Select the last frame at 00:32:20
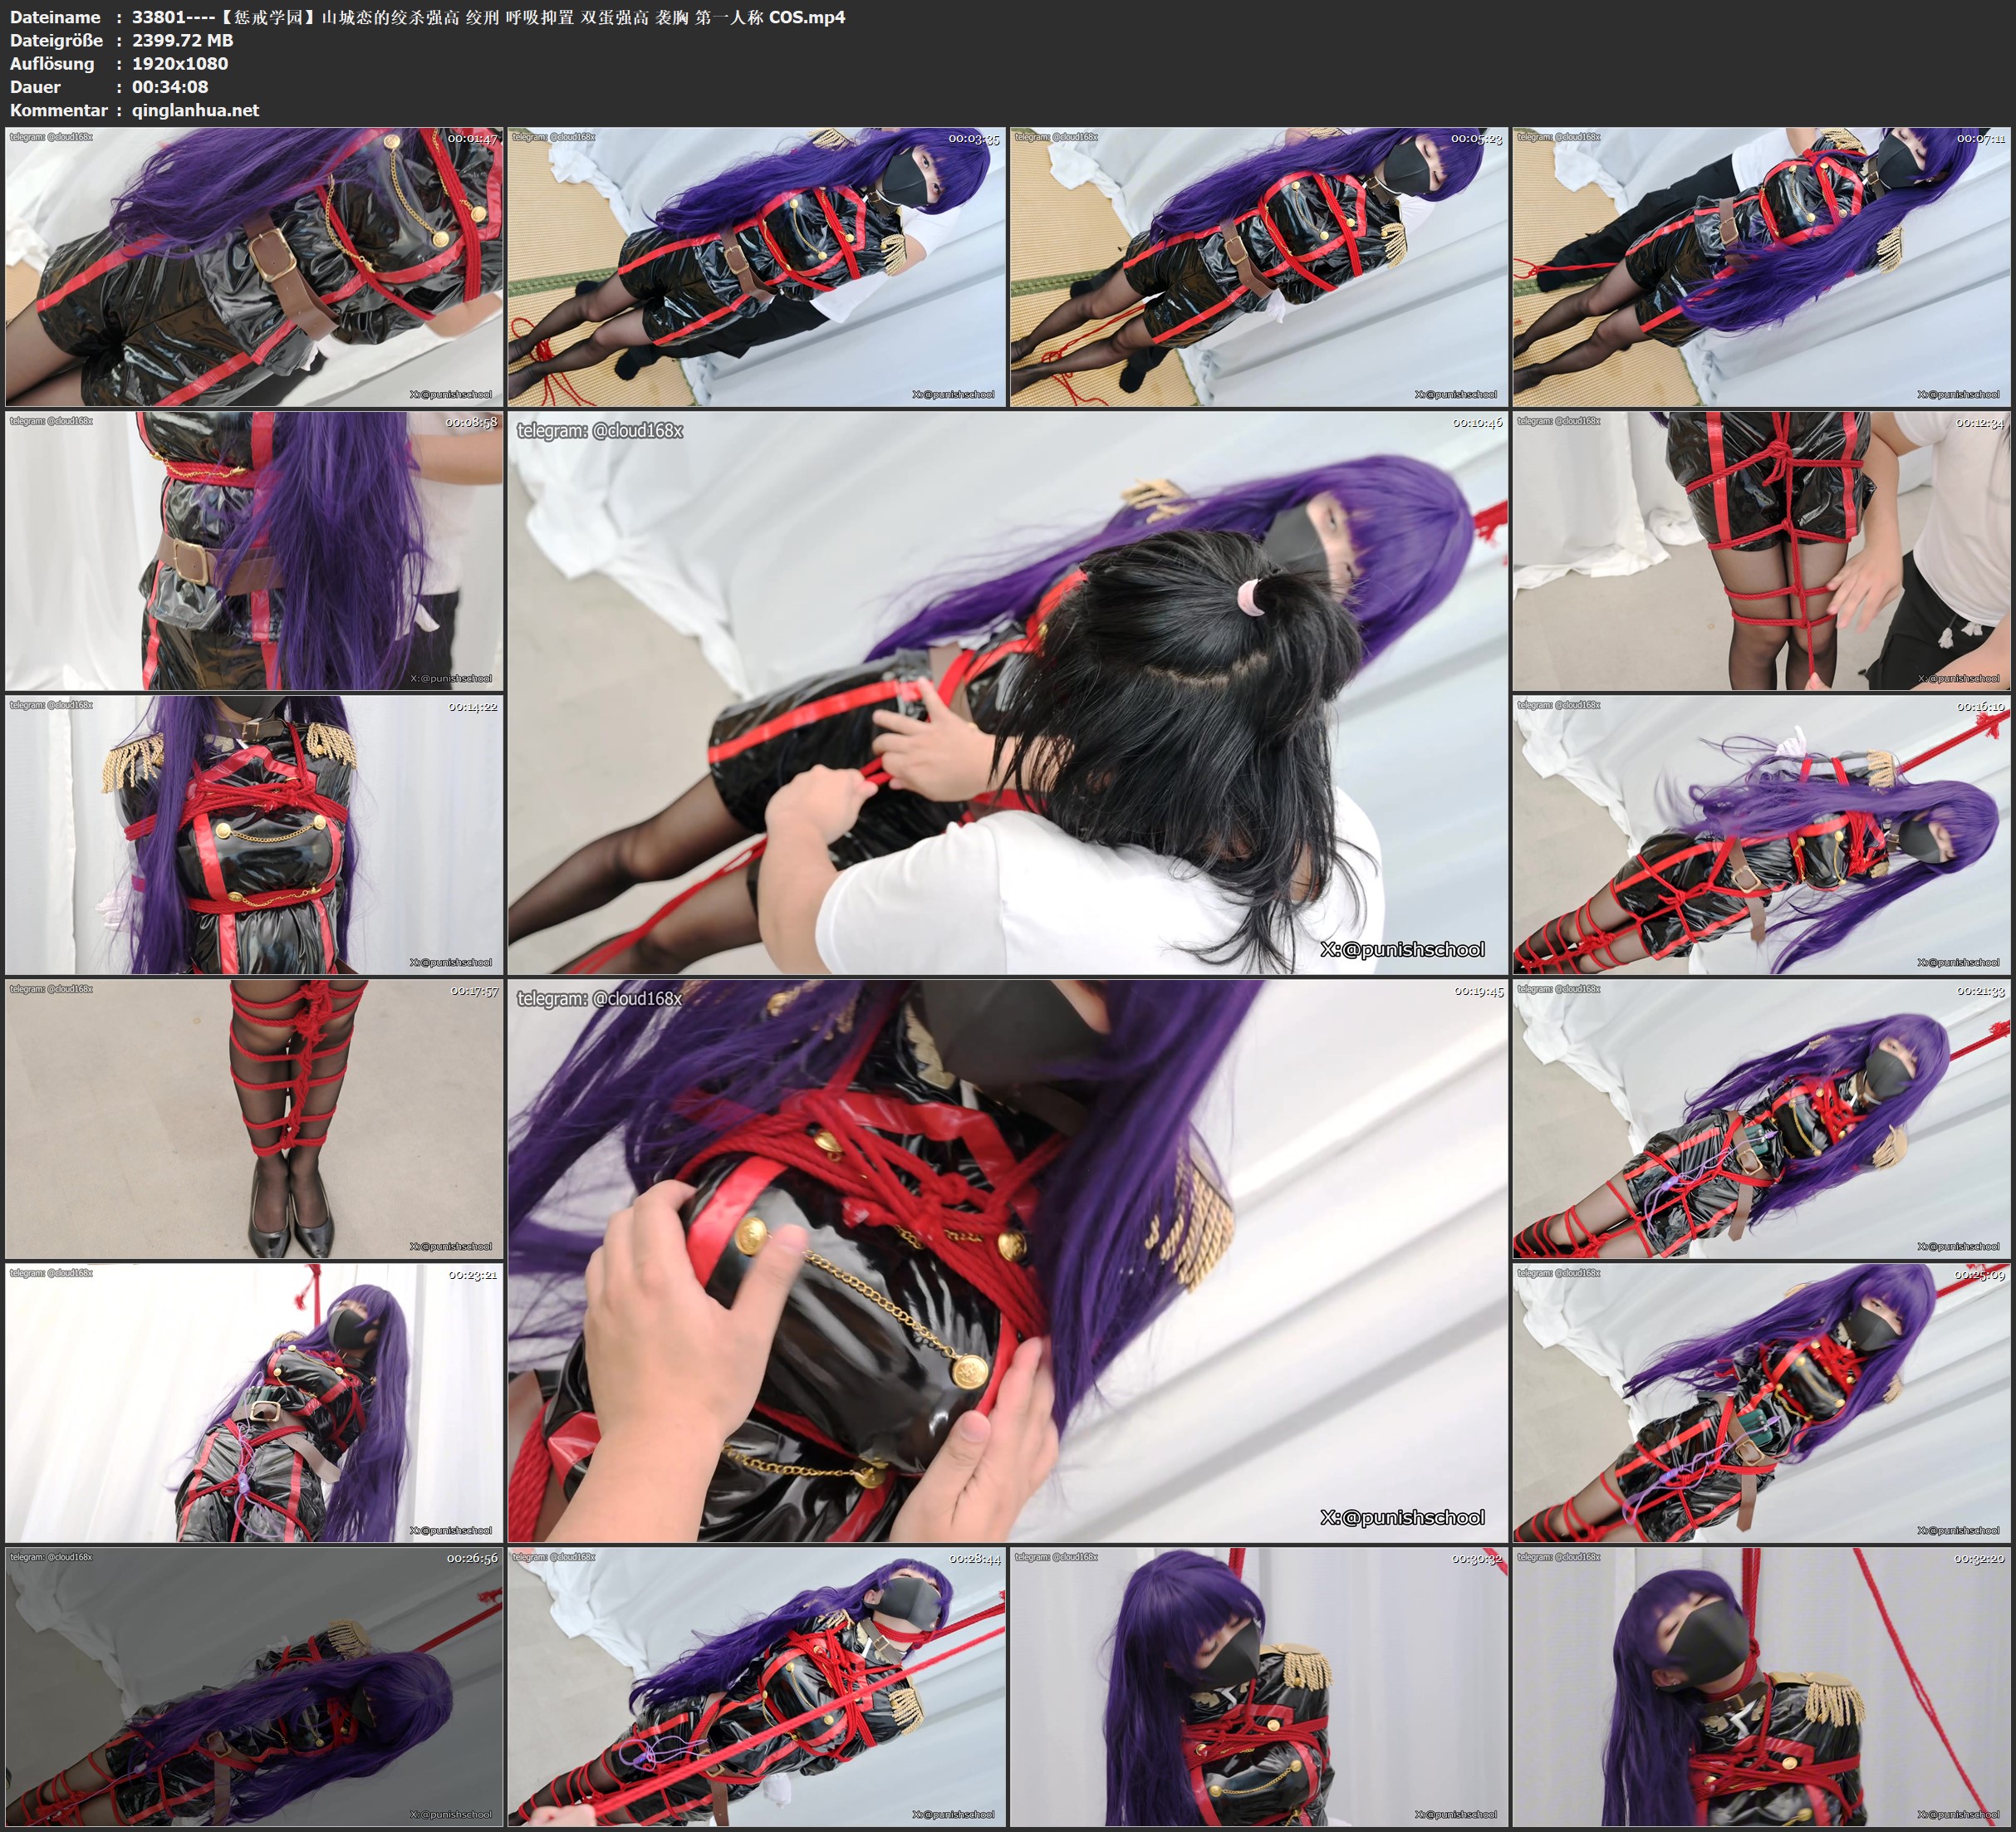 click(x=1761, y=1686)
